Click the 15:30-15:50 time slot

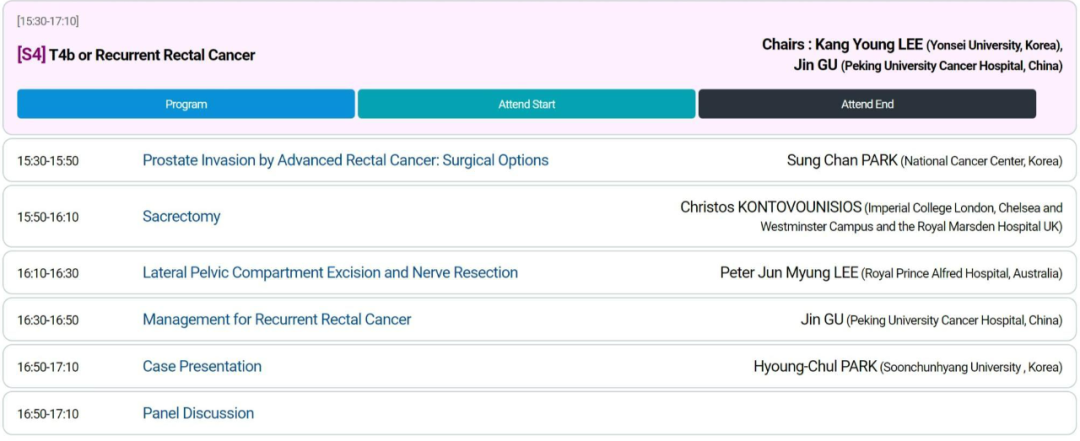(x=48, y=161)
